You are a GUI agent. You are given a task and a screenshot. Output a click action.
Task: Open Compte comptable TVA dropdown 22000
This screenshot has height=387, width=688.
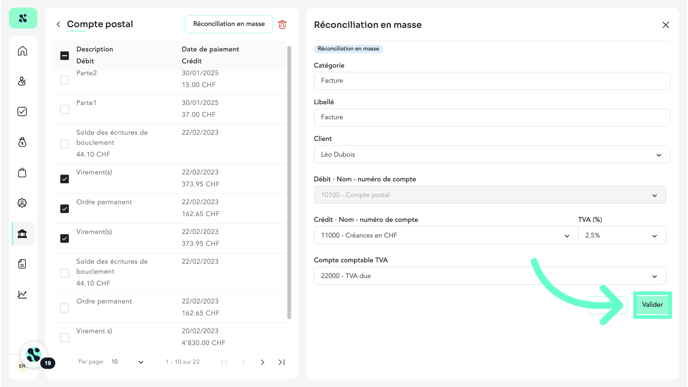point(490,276)
